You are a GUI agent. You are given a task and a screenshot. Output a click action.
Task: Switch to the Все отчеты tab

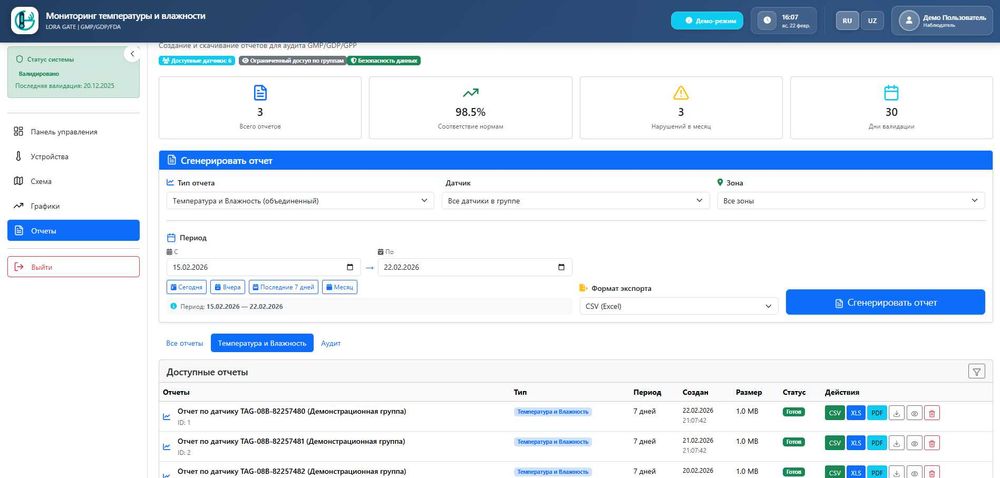[184, 343]
